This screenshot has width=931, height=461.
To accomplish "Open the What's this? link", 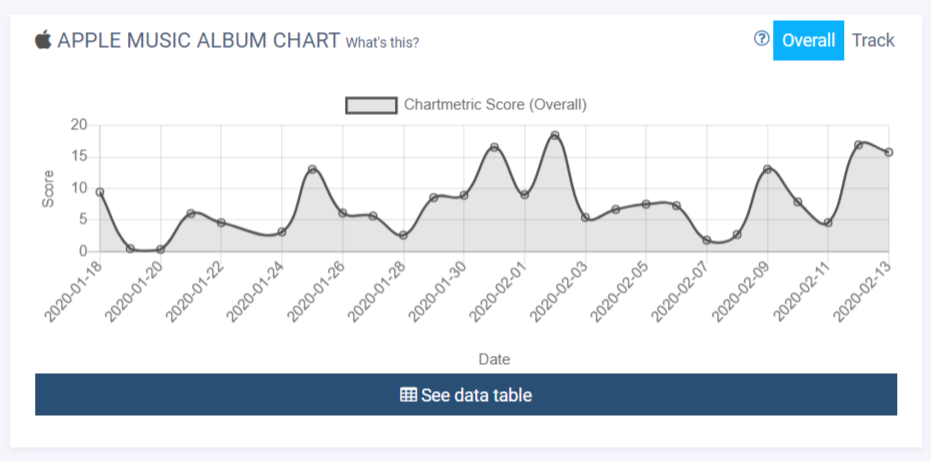I will [x=382, y=42].
